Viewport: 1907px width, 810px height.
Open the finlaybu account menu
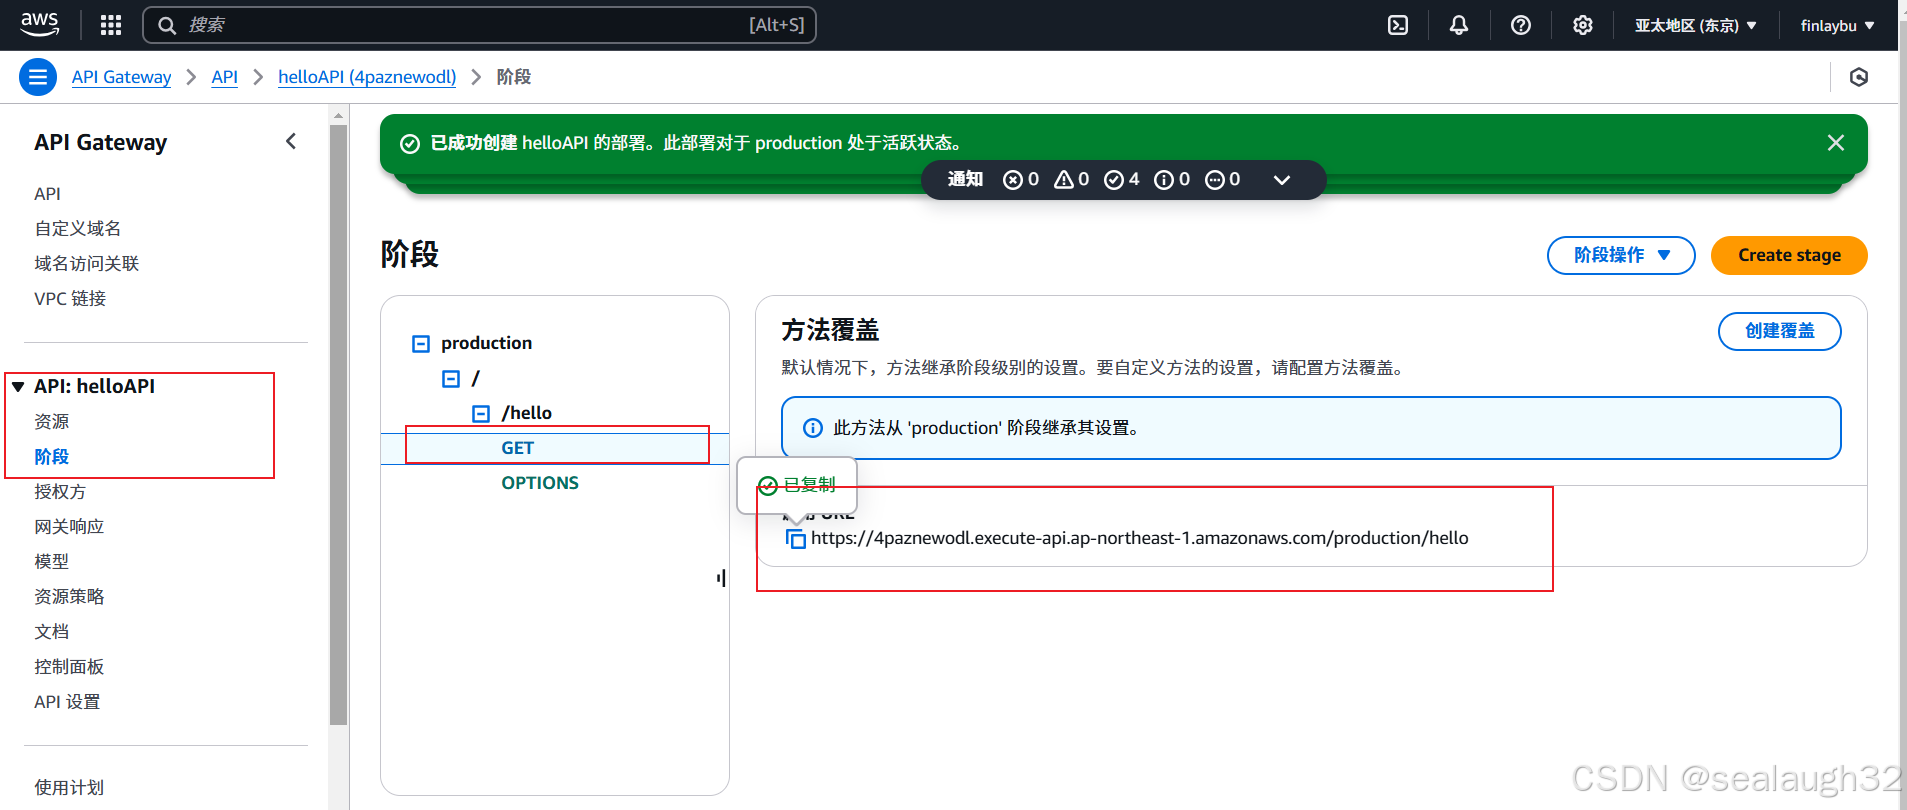tap(1838, 25)
